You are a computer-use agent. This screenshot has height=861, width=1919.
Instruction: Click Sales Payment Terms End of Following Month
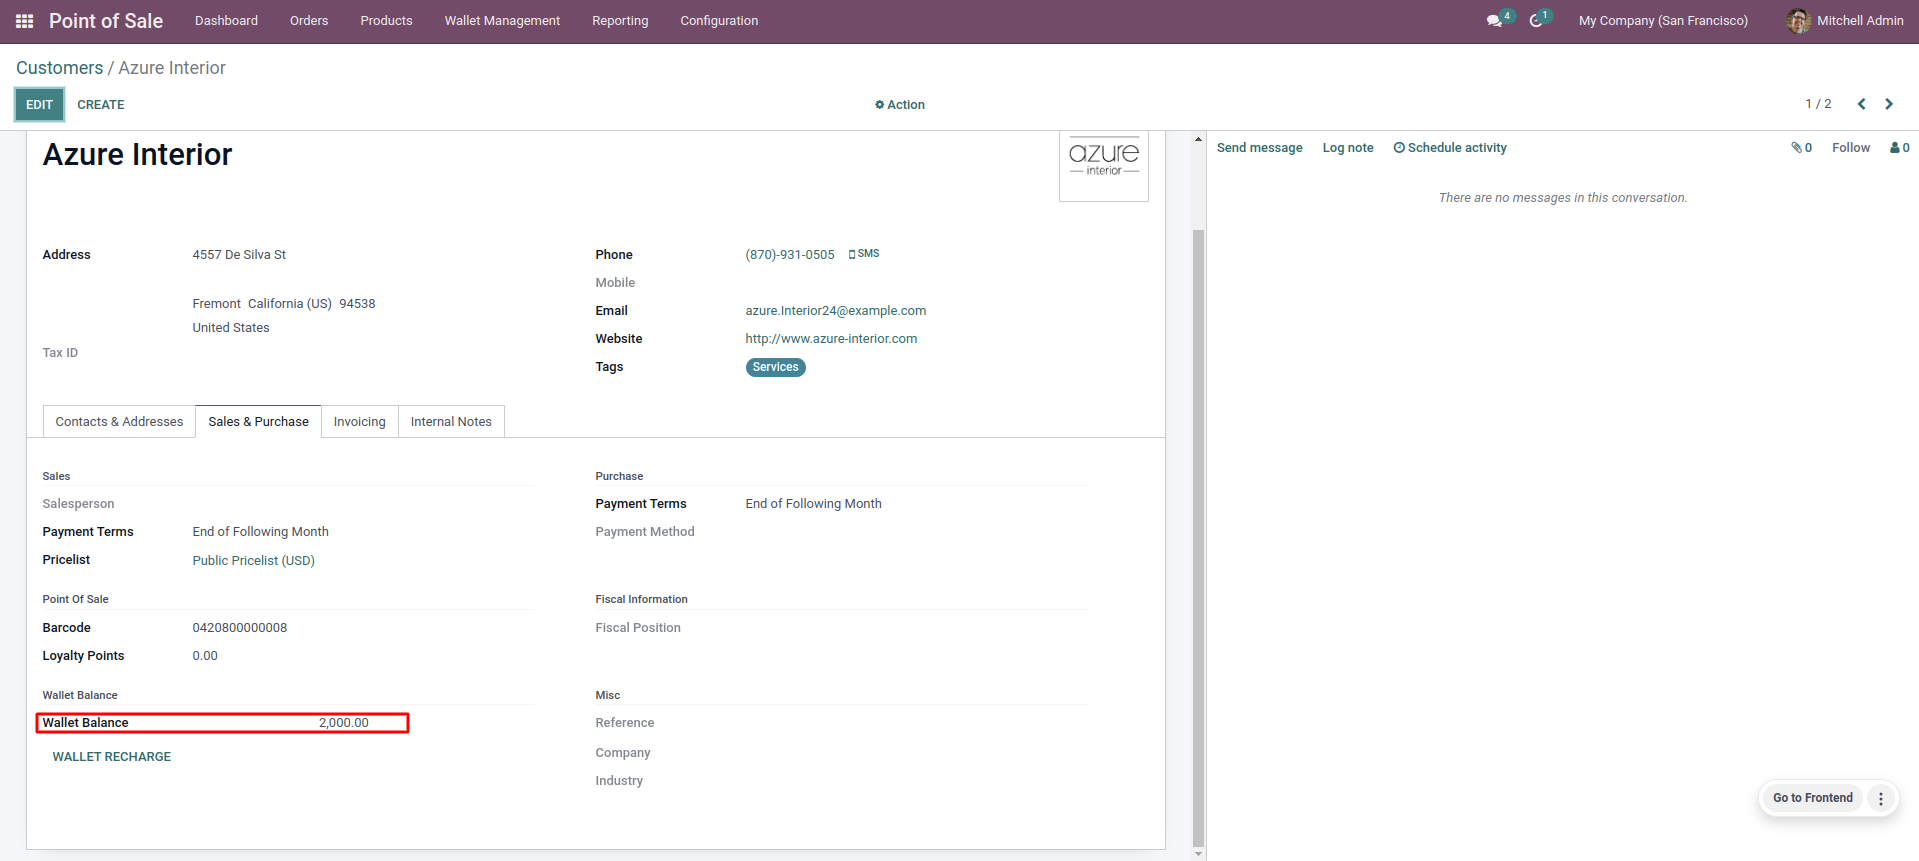click(x=260, y=532)
